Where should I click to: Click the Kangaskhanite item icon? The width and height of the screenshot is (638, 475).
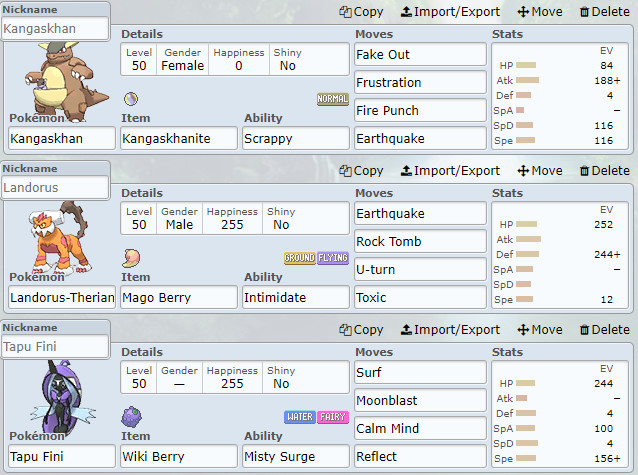point(131,99)
